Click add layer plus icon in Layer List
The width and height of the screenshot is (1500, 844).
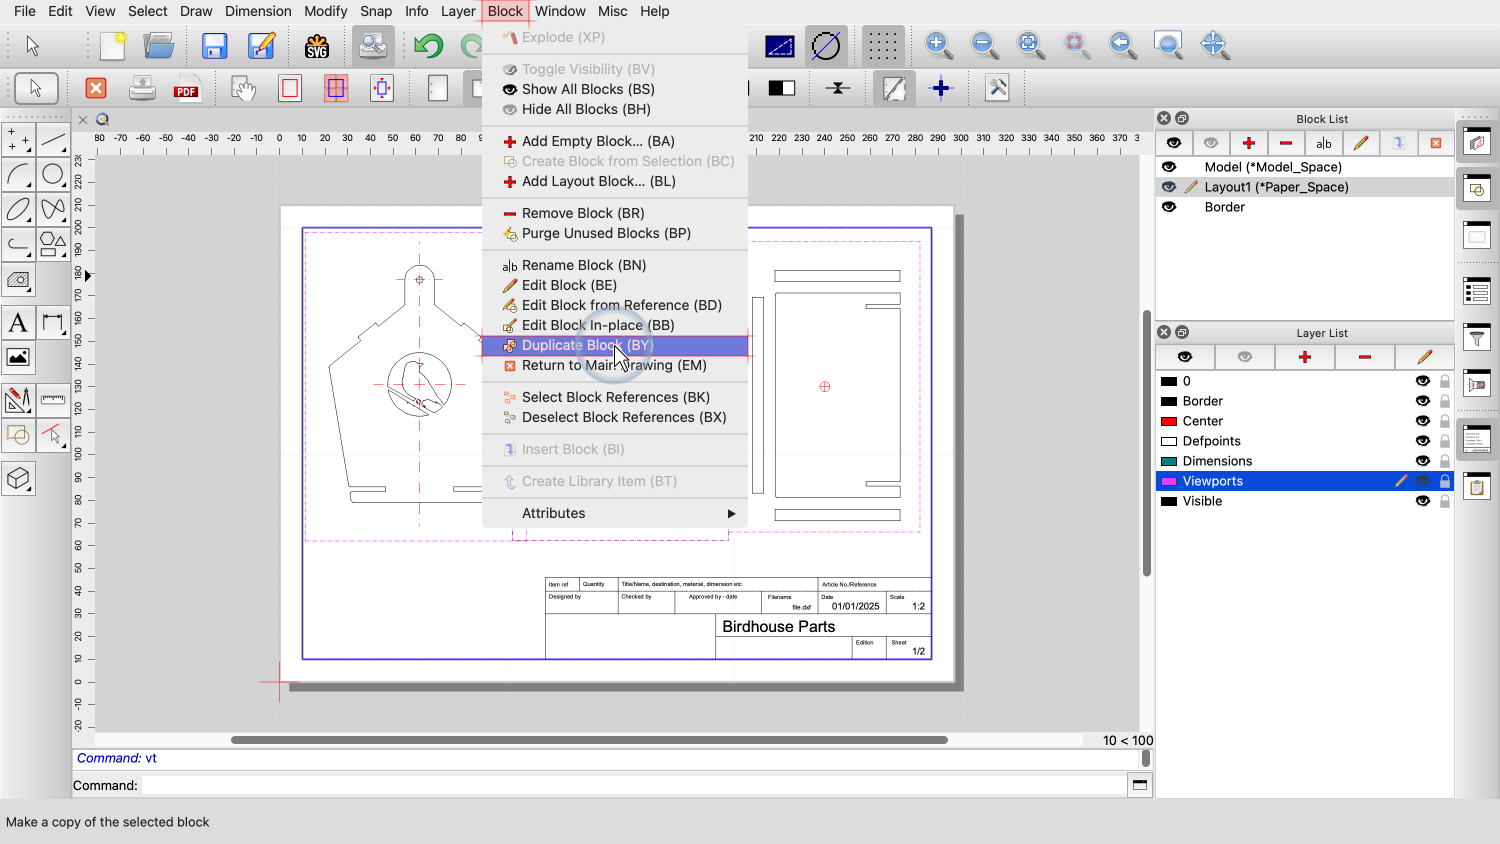pos(1304,357)
